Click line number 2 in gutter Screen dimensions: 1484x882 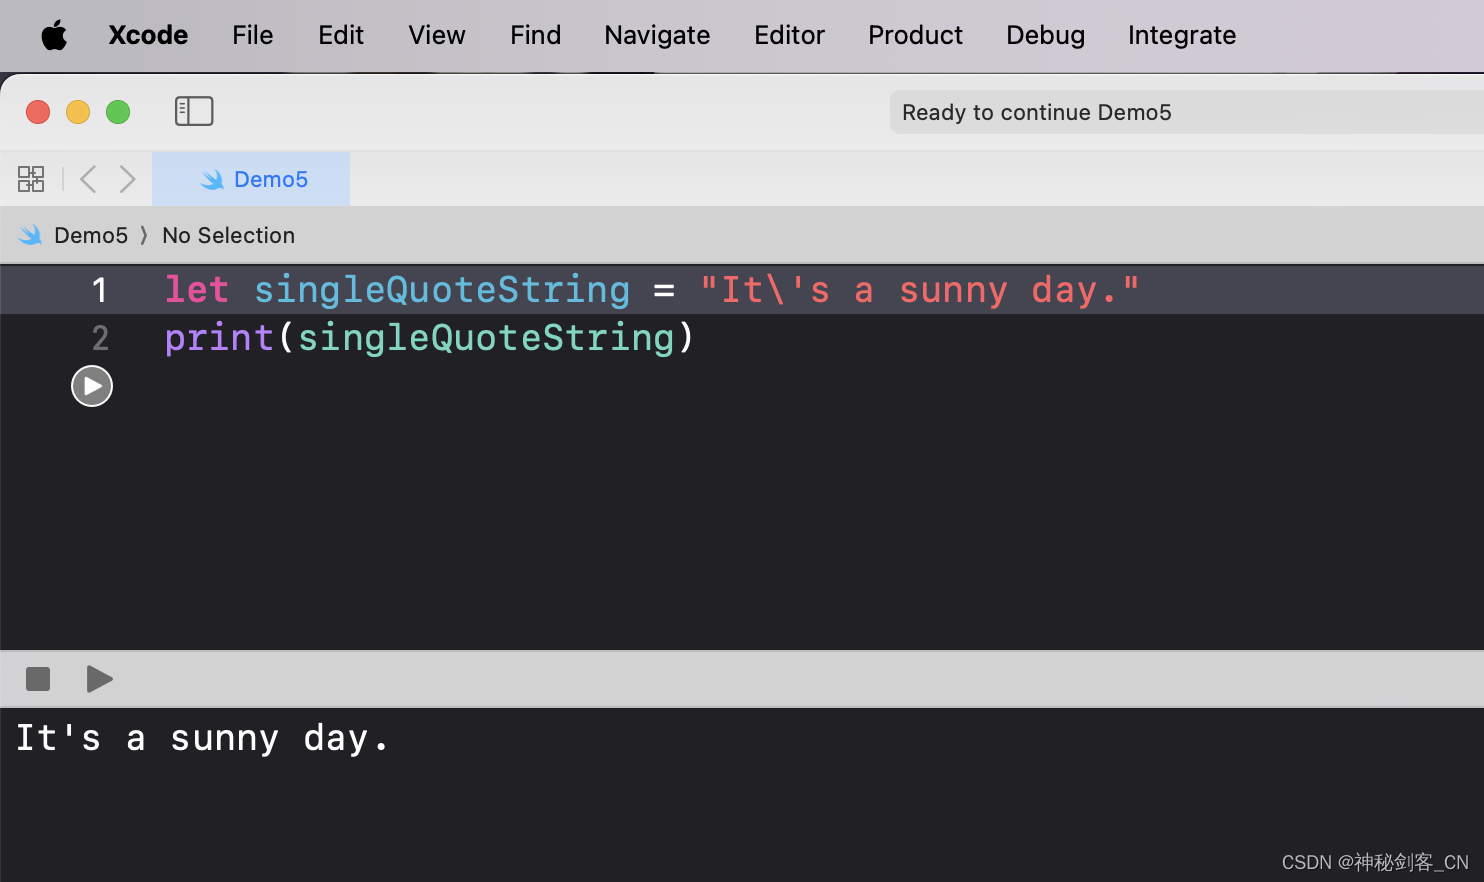pos(100,338)
